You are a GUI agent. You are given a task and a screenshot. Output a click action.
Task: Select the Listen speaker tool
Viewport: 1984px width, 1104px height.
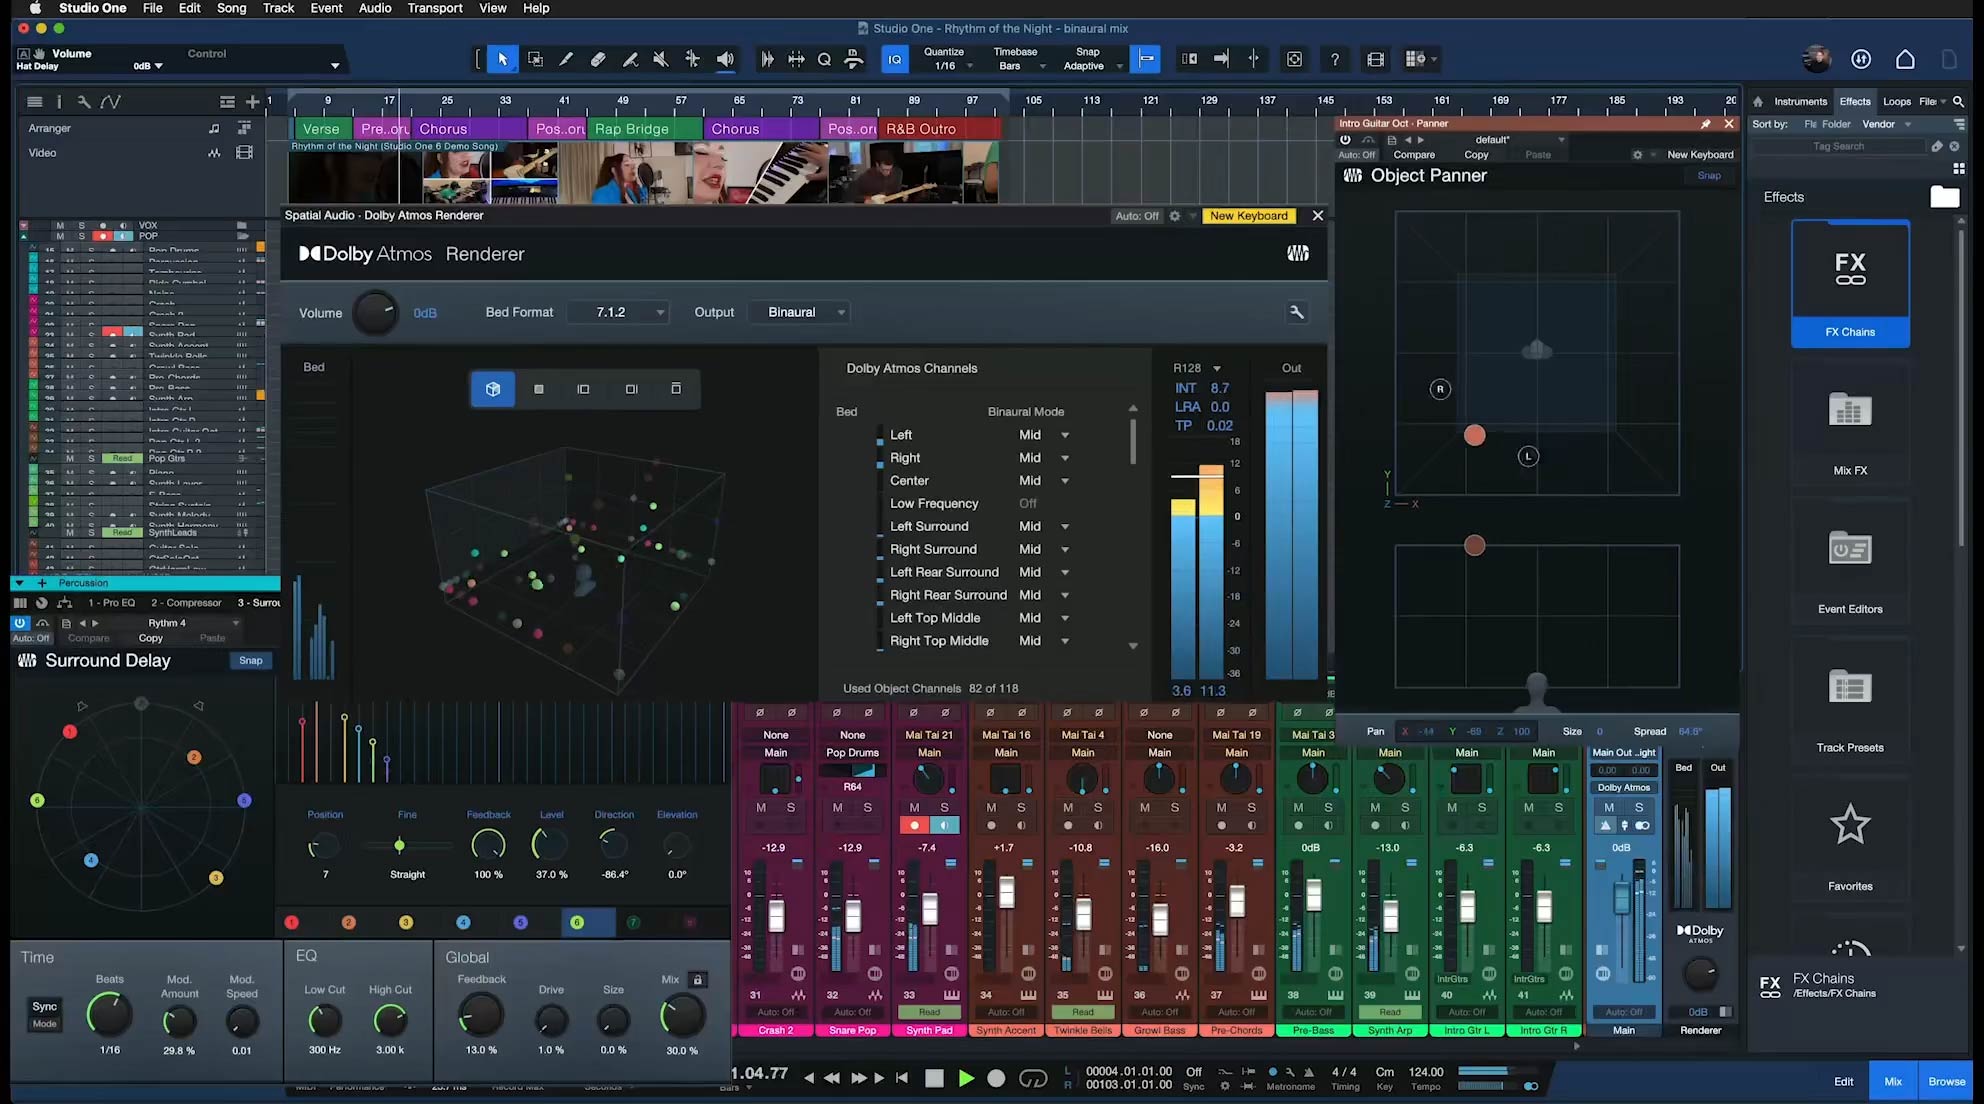point(725,60)
